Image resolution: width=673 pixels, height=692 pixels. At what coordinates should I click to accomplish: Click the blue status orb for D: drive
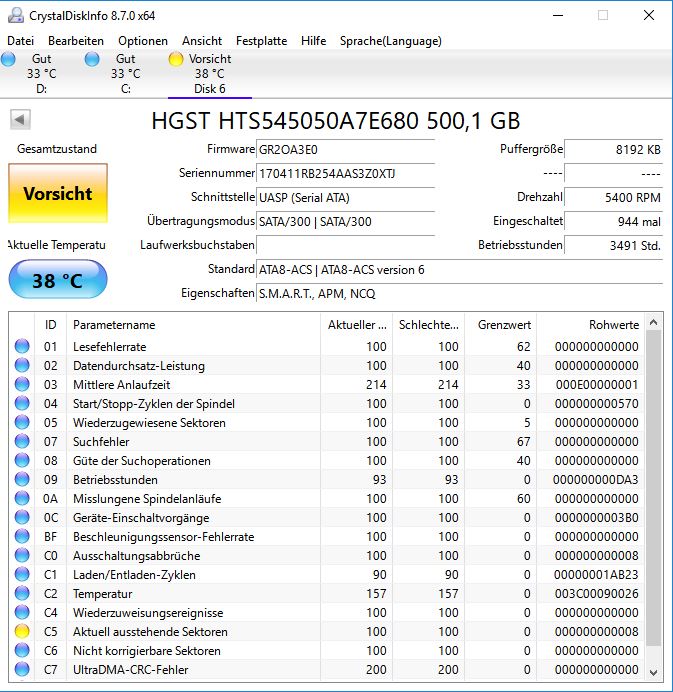pos(8,59)
